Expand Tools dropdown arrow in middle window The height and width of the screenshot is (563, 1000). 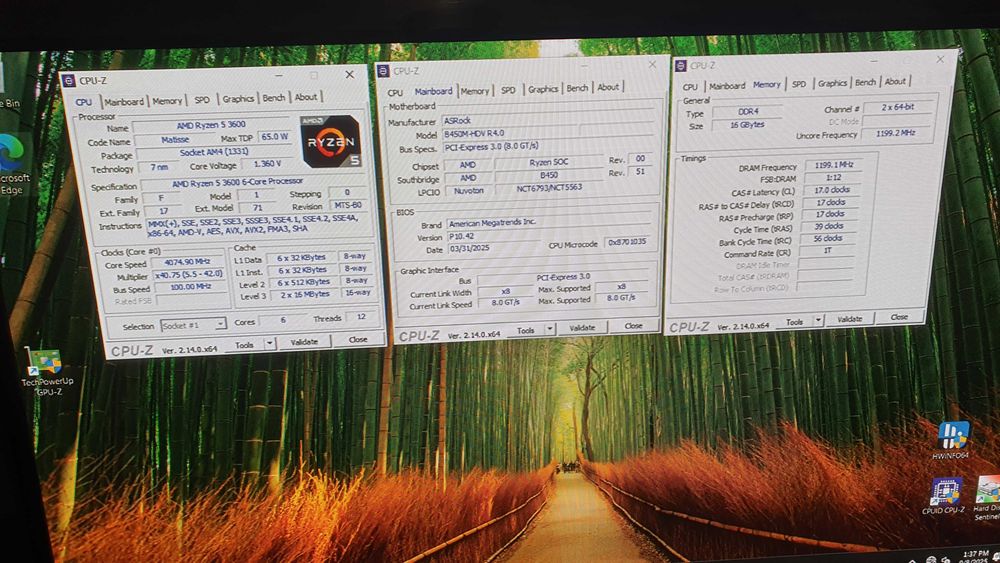pyautogui.click(x=550, y=329)
